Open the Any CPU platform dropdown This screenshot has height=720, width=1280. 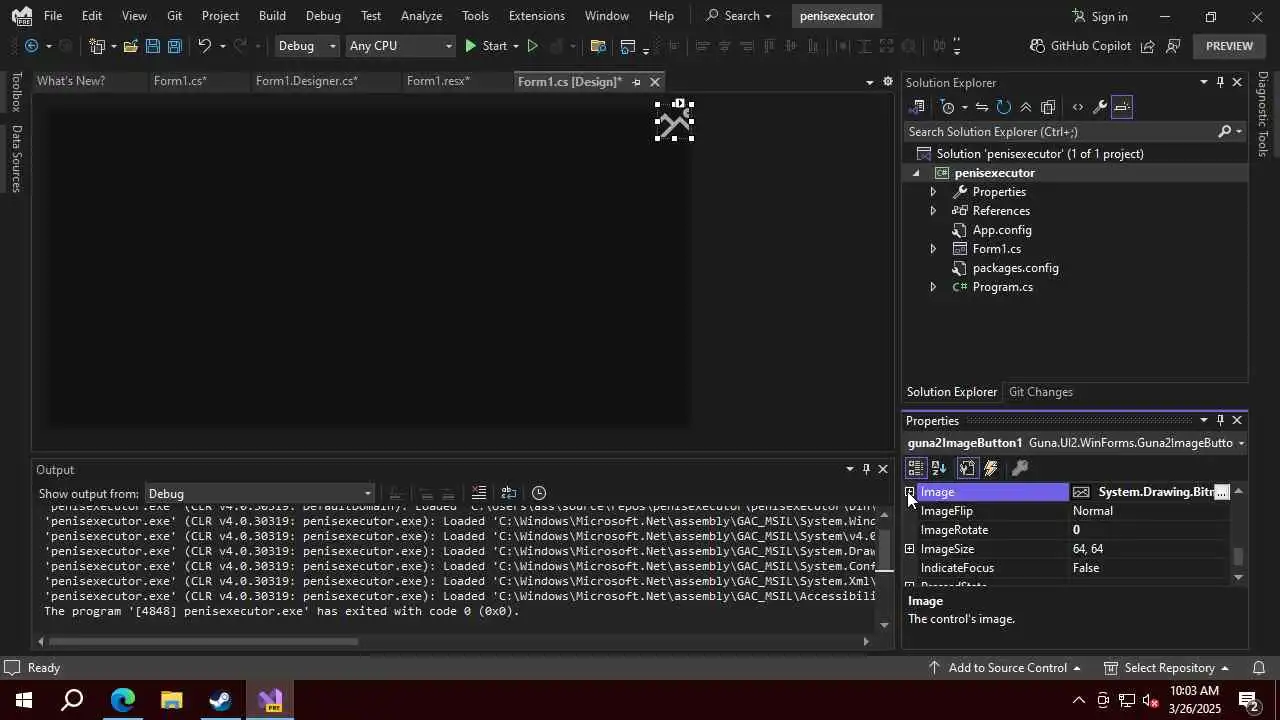399,46
